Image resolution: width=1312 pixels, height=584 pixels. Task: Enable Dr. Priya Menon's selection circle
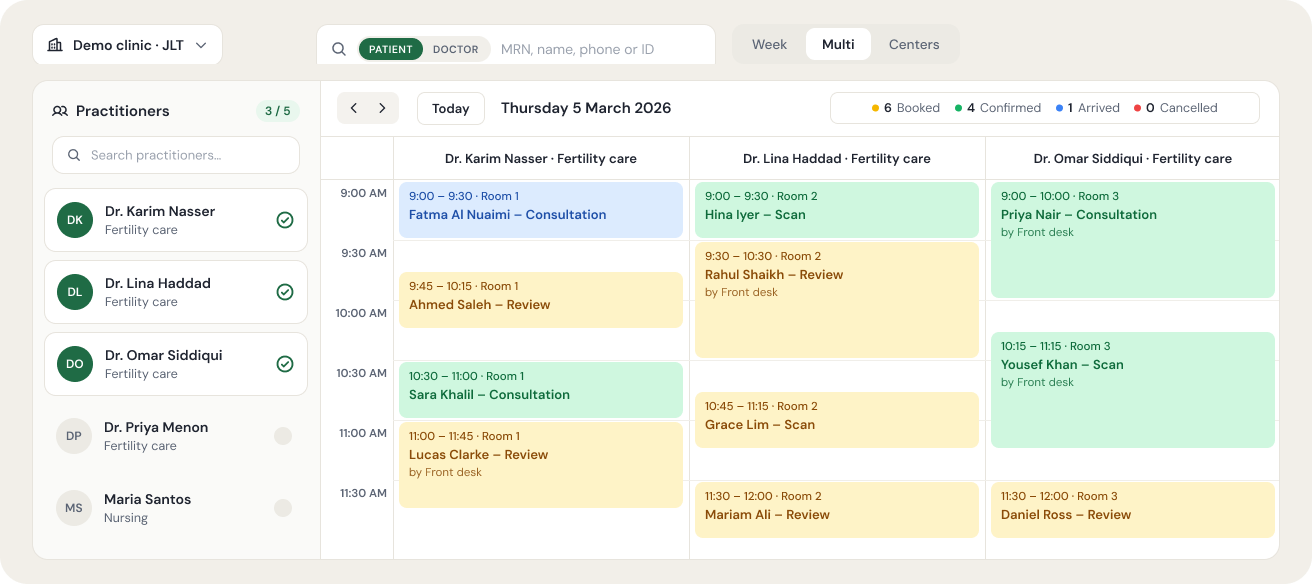[x=283, y=436]
